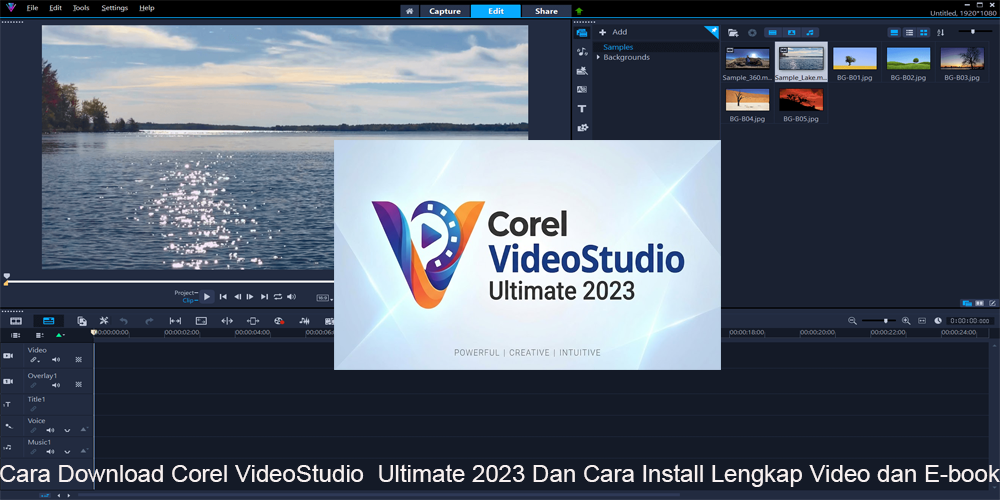Toggle ripple editing on Video track
Screen dimensions: 1000x500
[x=34, y=360]
